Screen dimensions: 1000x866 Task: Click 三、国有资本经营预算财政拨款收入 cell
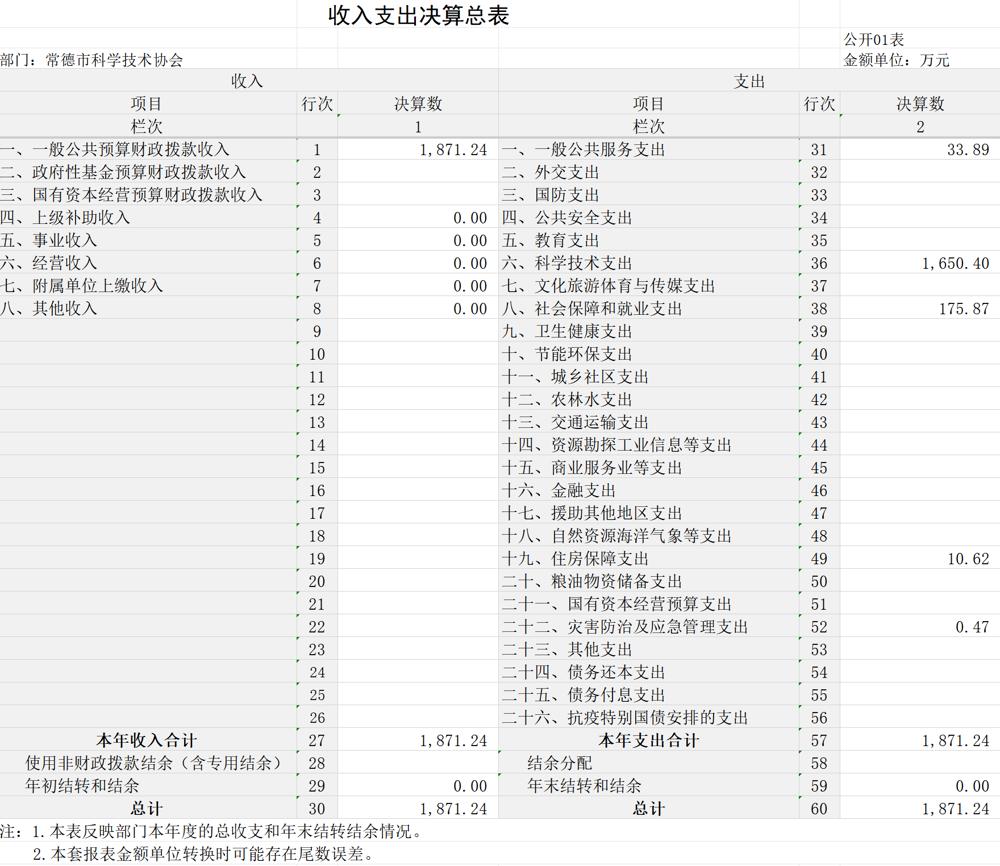[x=148, y=194]
